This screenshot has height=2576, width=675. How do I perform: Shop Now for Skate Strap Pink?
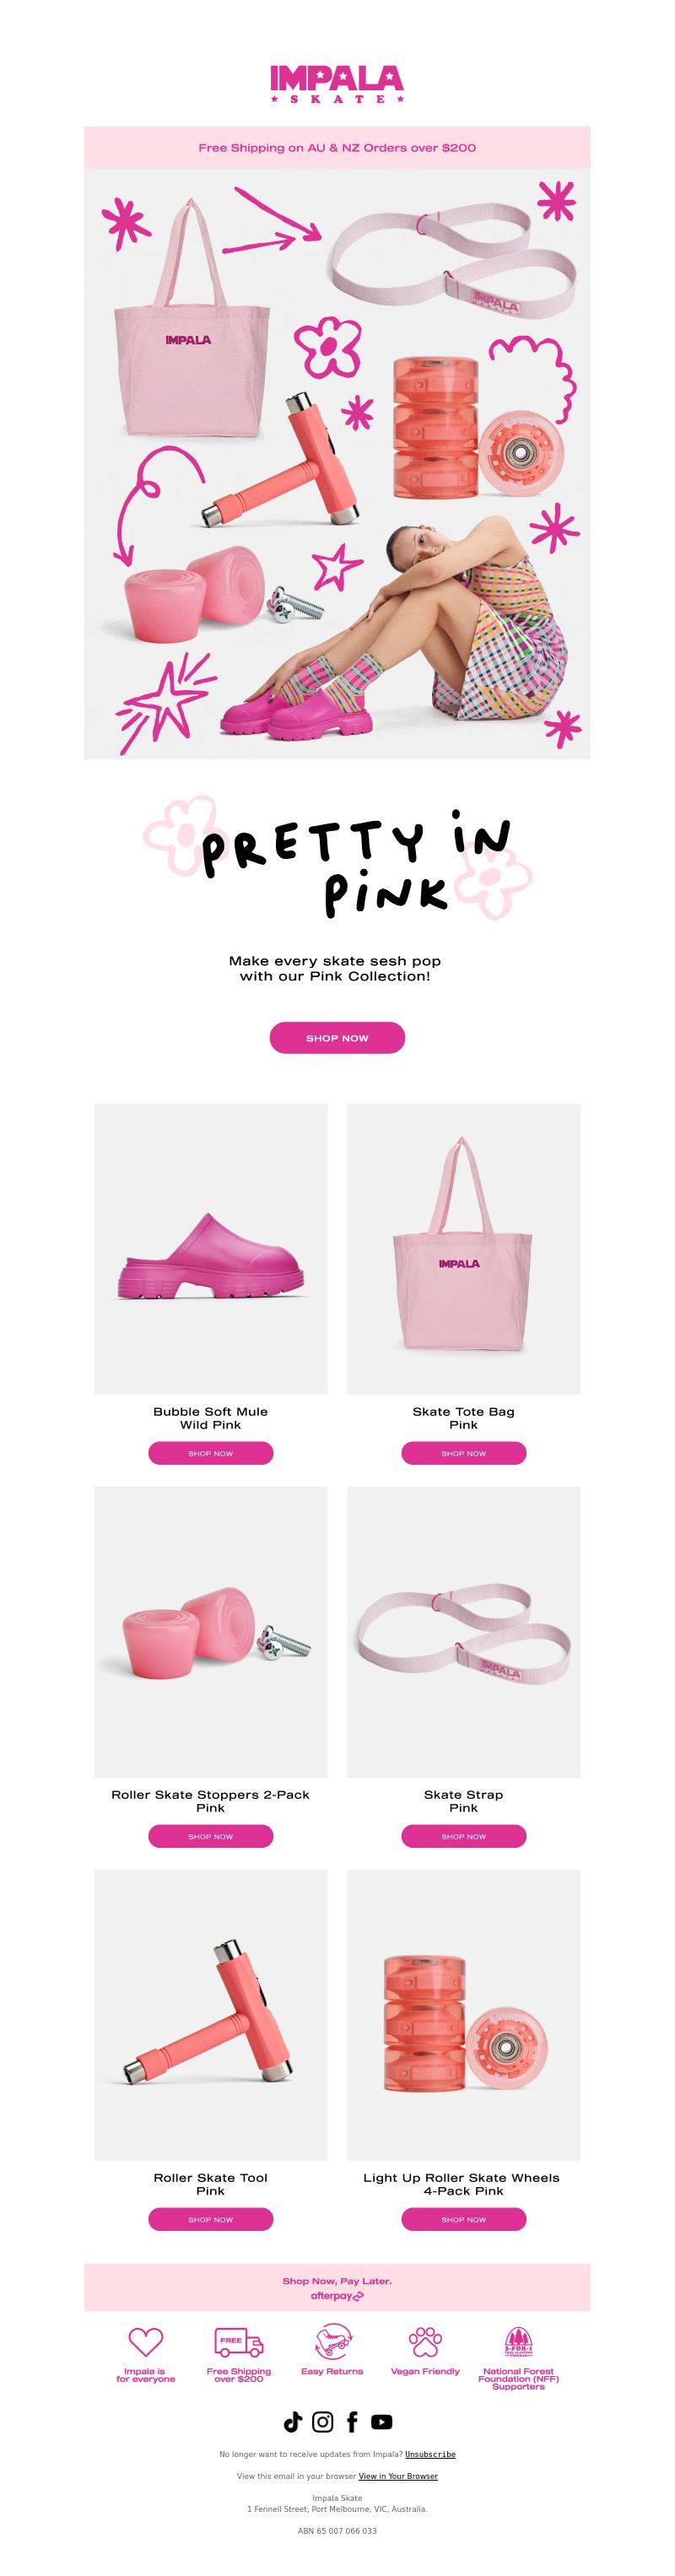[x=464, y=1836]
